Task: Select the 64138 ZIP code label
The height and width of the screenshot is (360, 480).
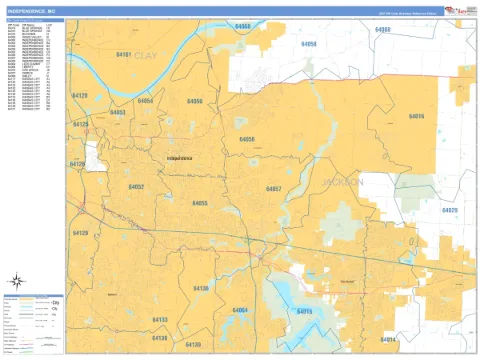Action: click(x=160, y=338)
